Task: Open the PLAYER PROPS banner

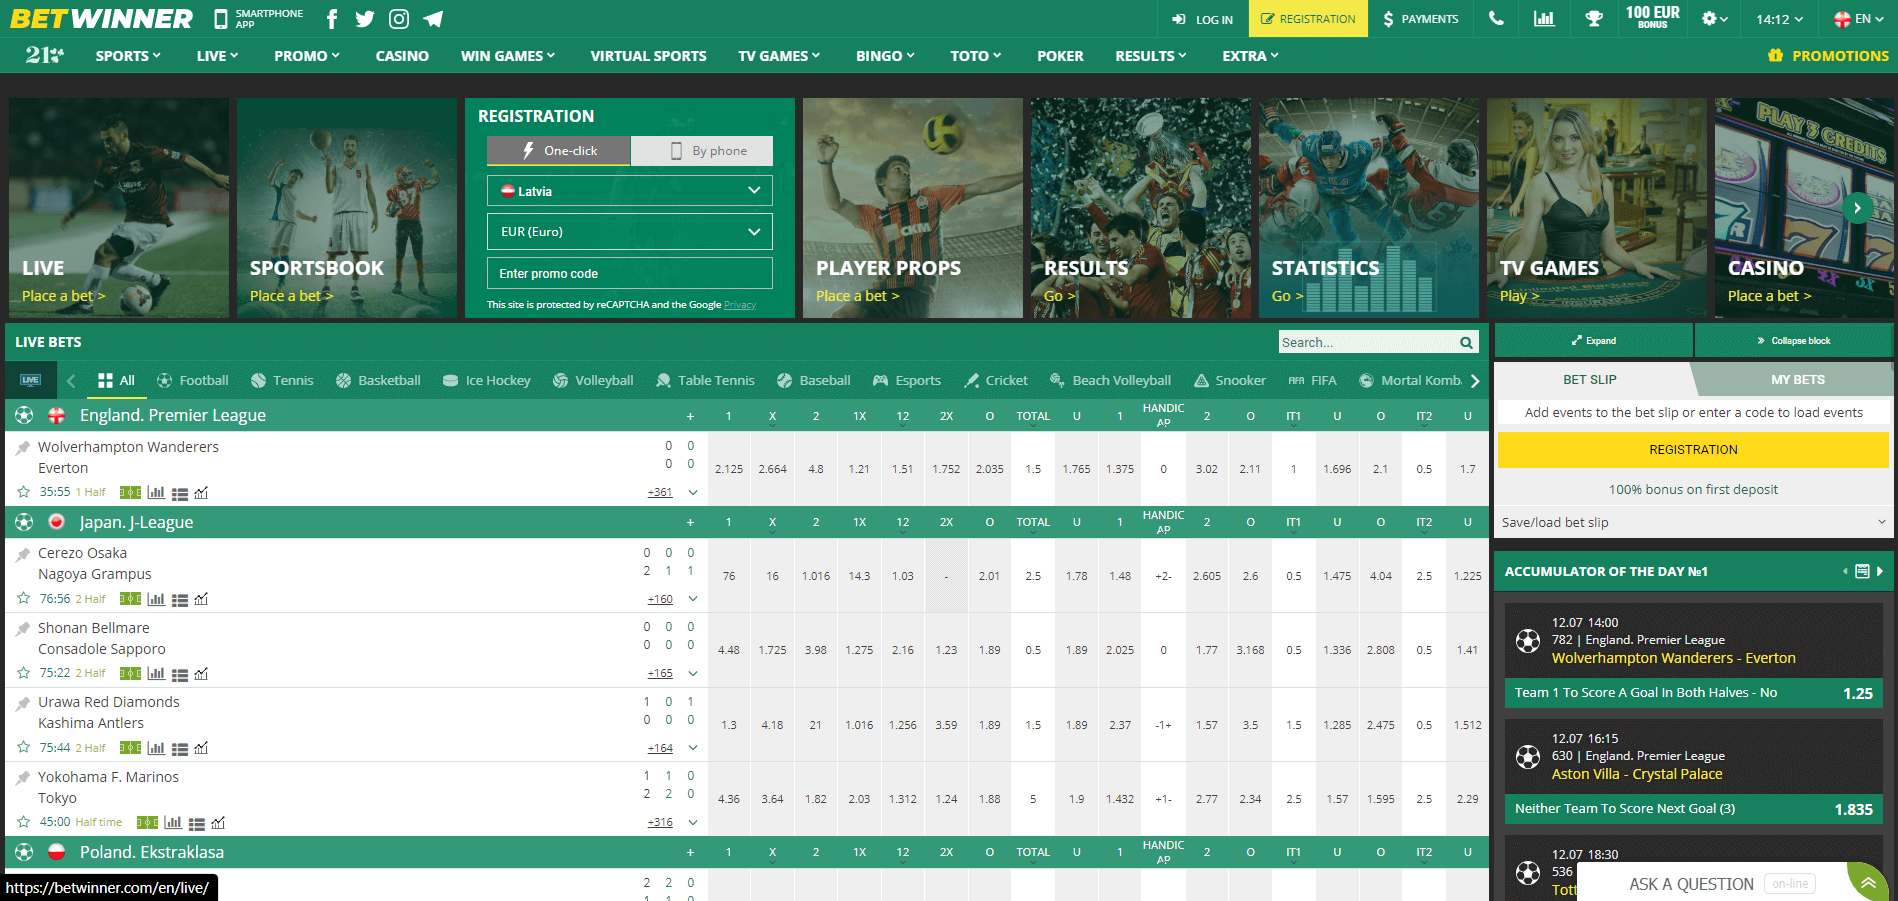Action: click(913, 208)
